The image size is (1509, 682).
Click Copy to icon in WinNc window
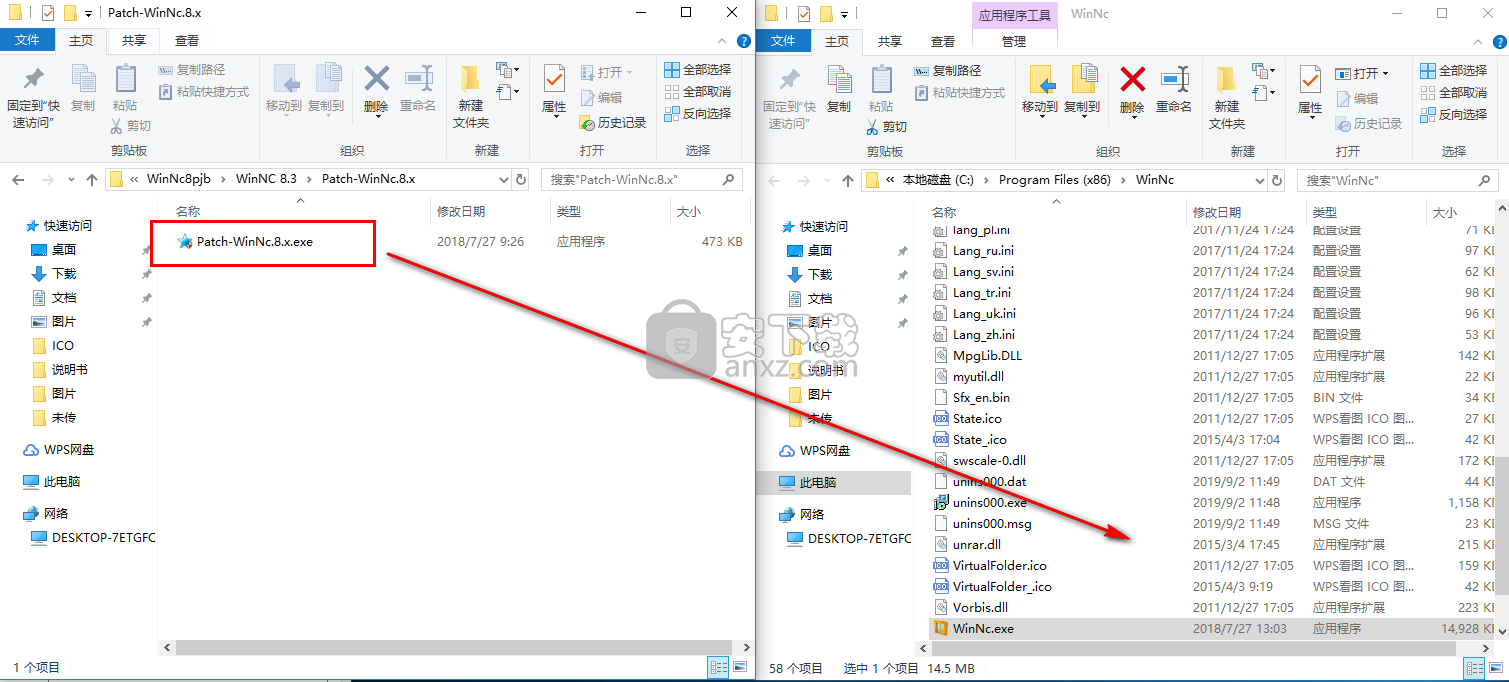(1082, 79)
